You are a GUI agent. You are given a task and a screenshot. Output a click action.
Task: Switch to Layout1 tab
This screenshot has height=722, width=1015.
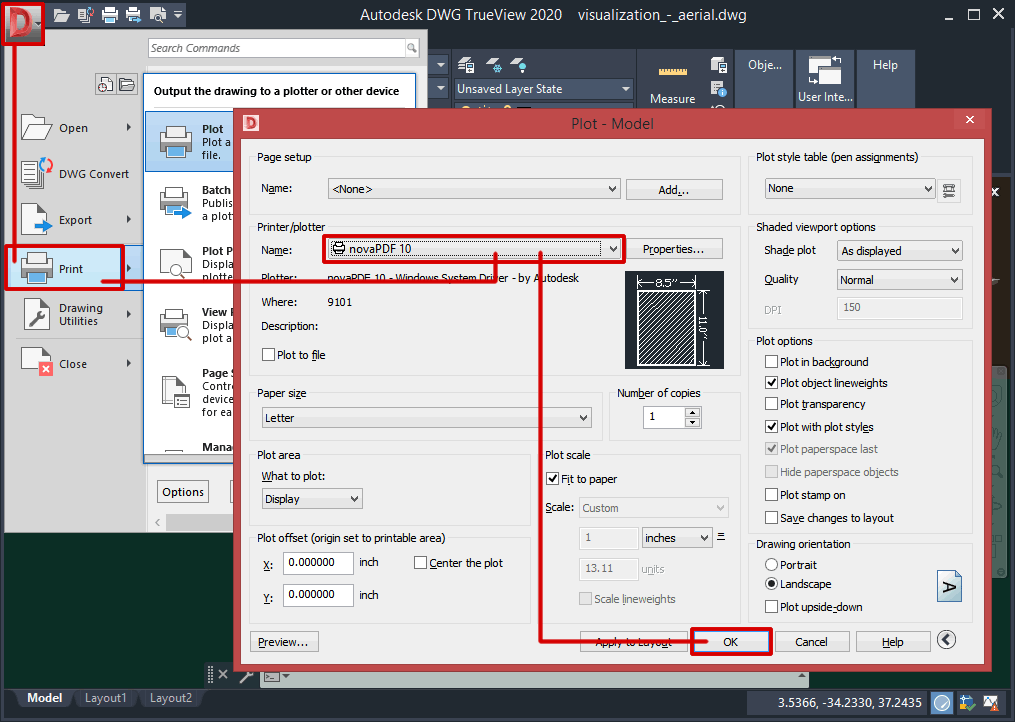tap(106, 698)
